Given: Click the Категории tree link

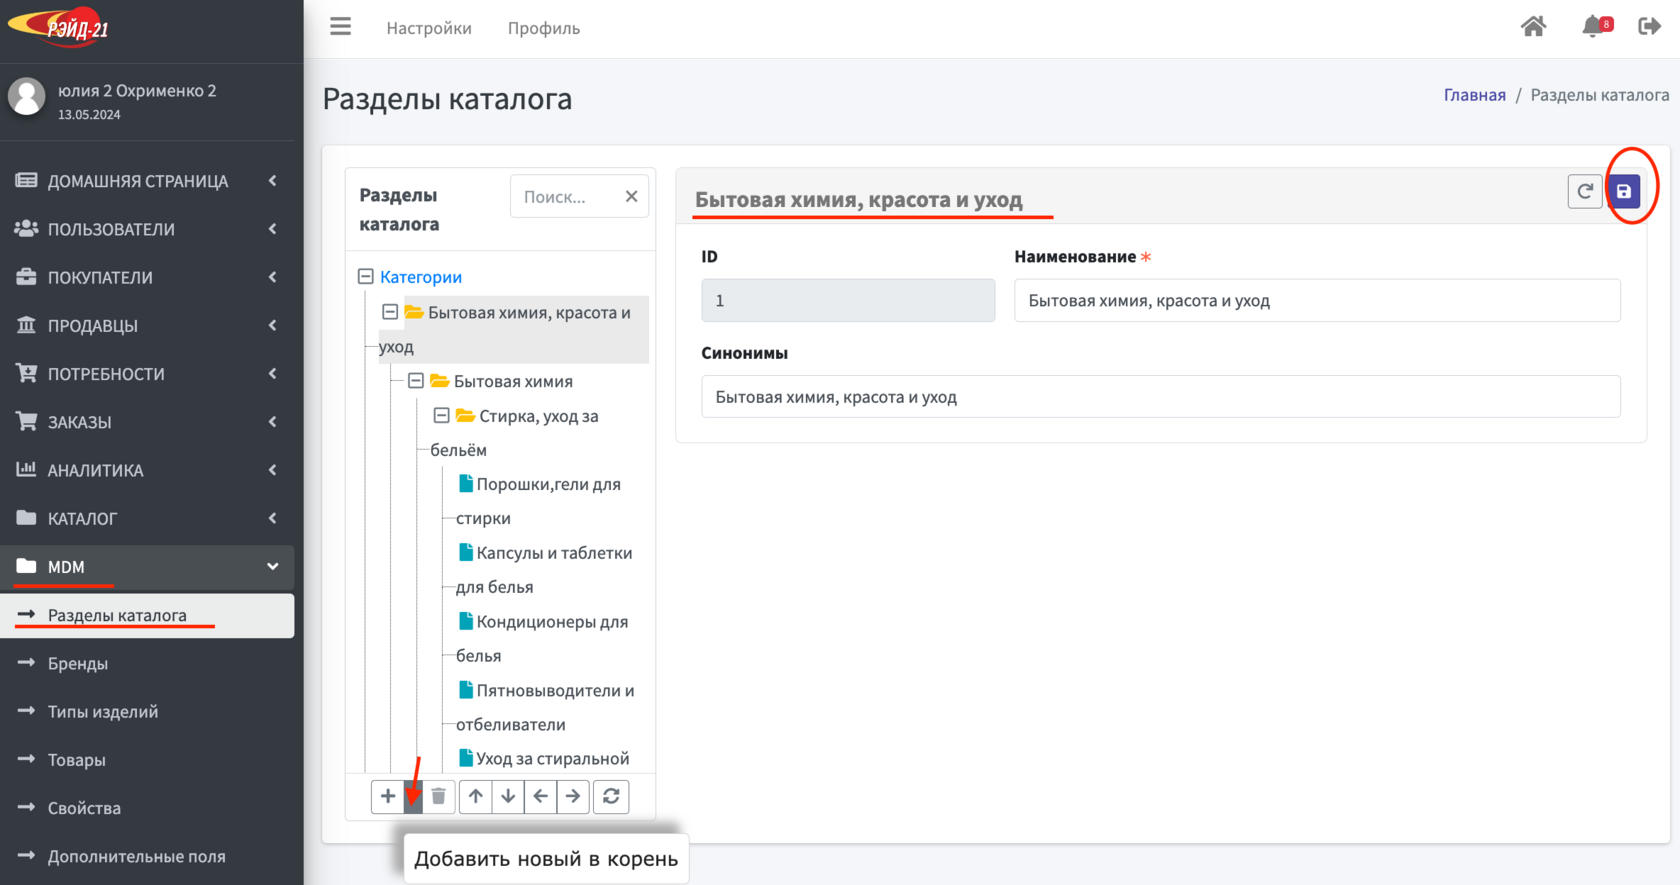Looking at the screenshot, I should (421, 277).
